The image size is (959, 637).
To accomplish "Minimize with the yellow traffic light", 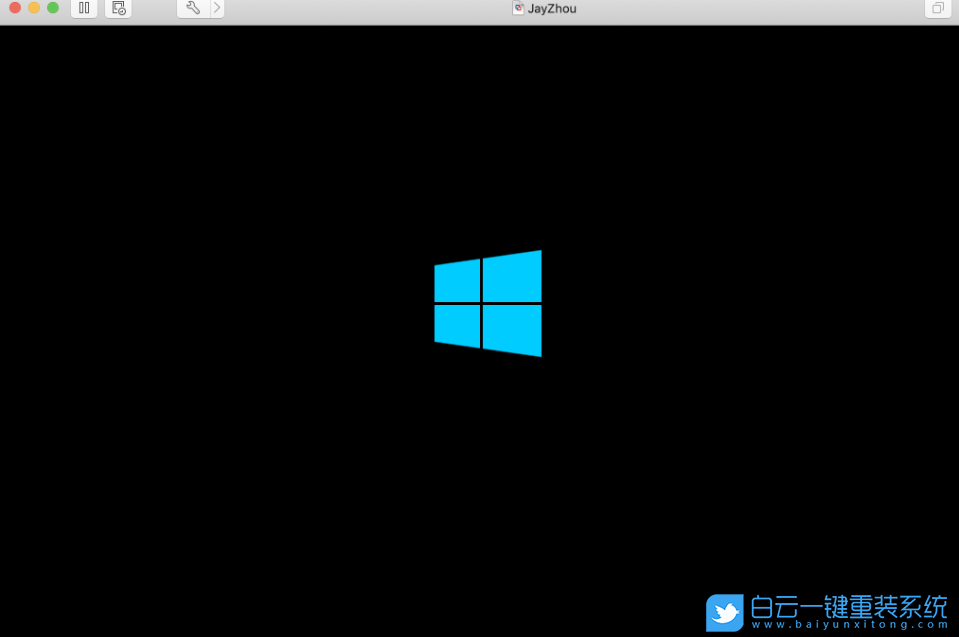I will coord(33,8).
